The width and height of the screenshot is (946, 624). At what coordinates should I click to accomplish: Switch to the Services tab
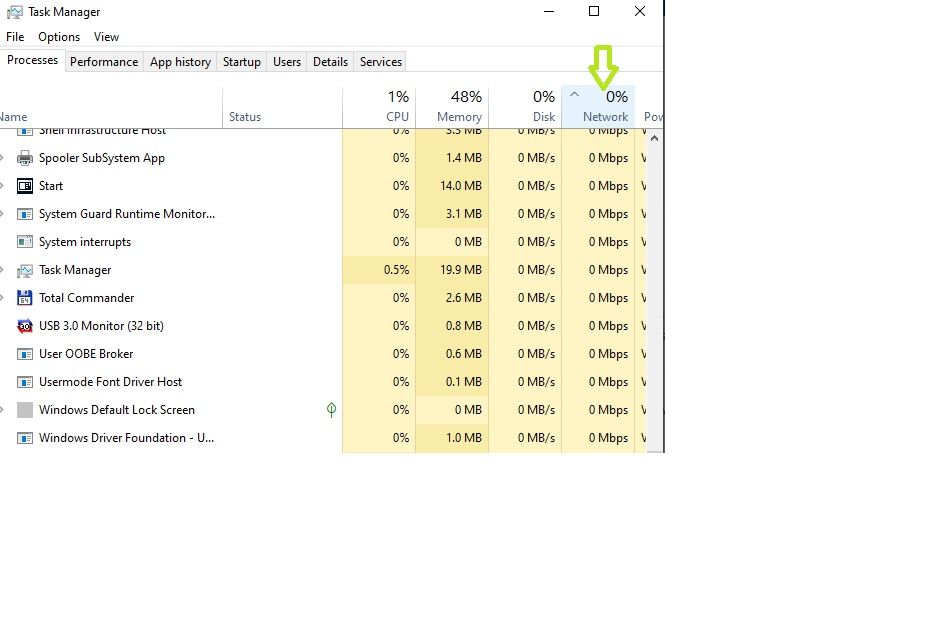381,62
